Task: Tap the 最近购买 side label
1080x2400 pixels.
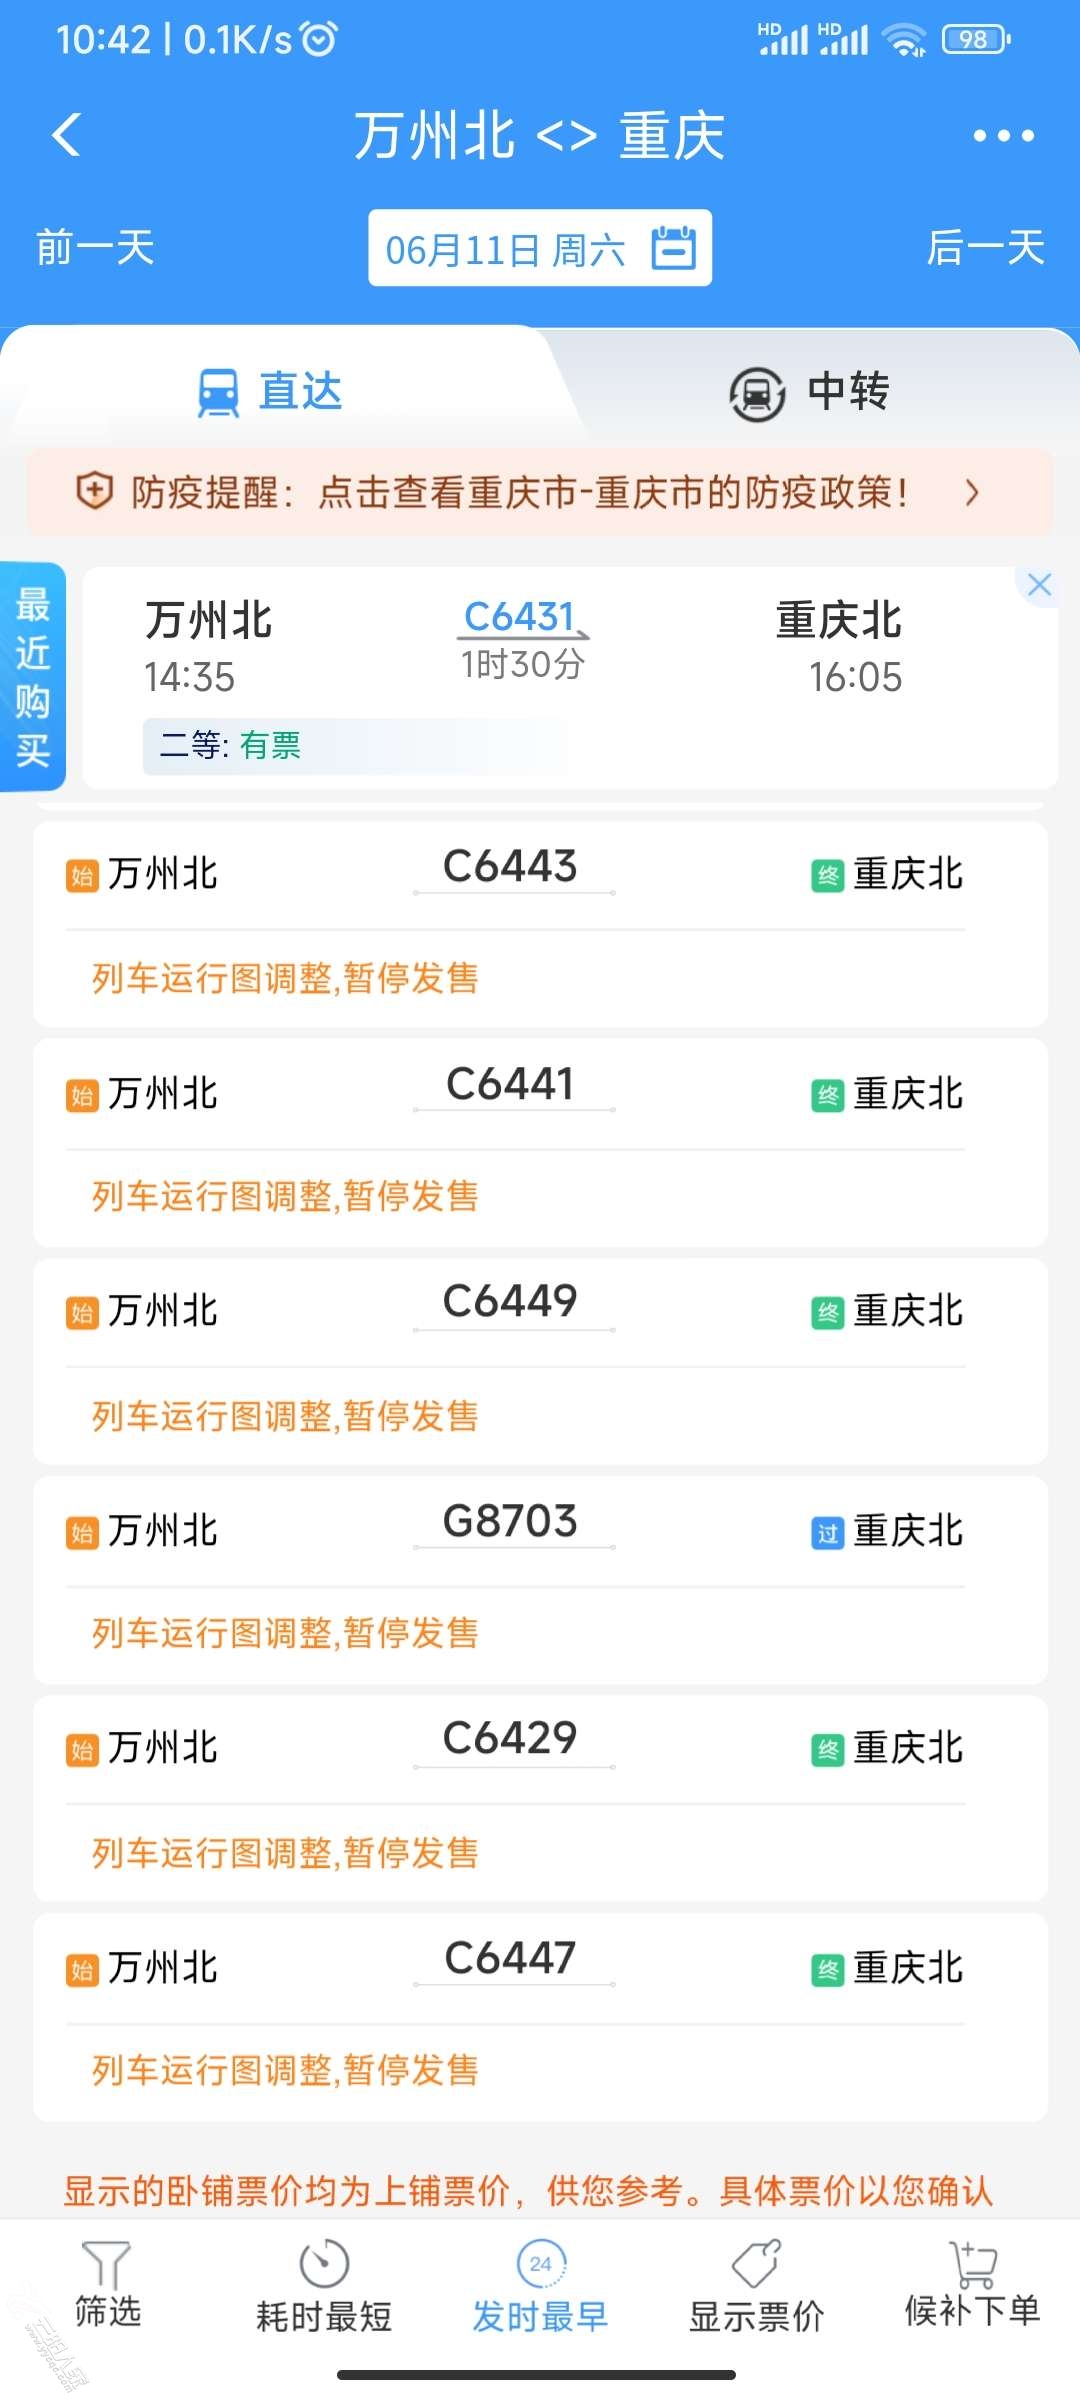Action: click(33, 677)
